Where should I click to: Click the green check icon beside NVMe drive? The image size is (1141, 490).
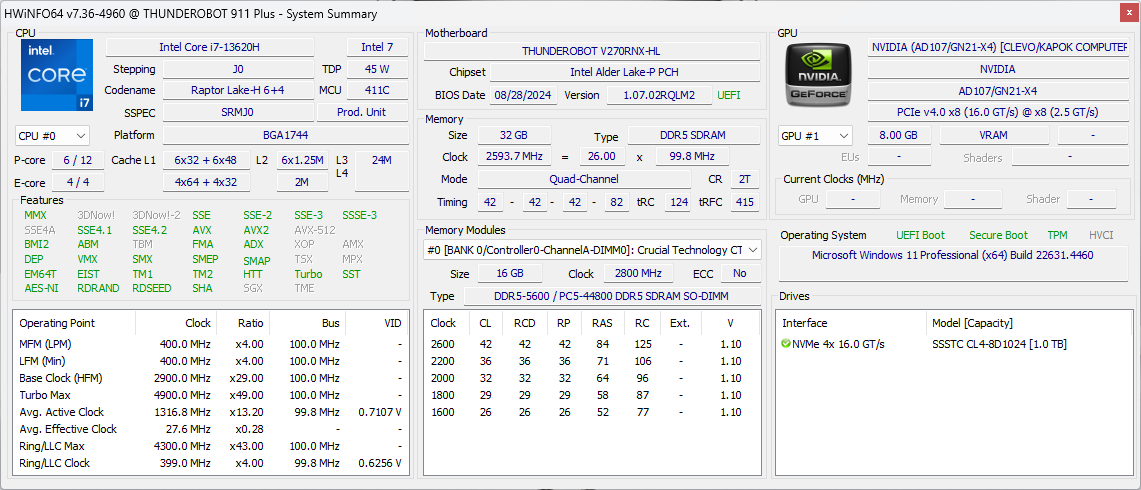786,344
